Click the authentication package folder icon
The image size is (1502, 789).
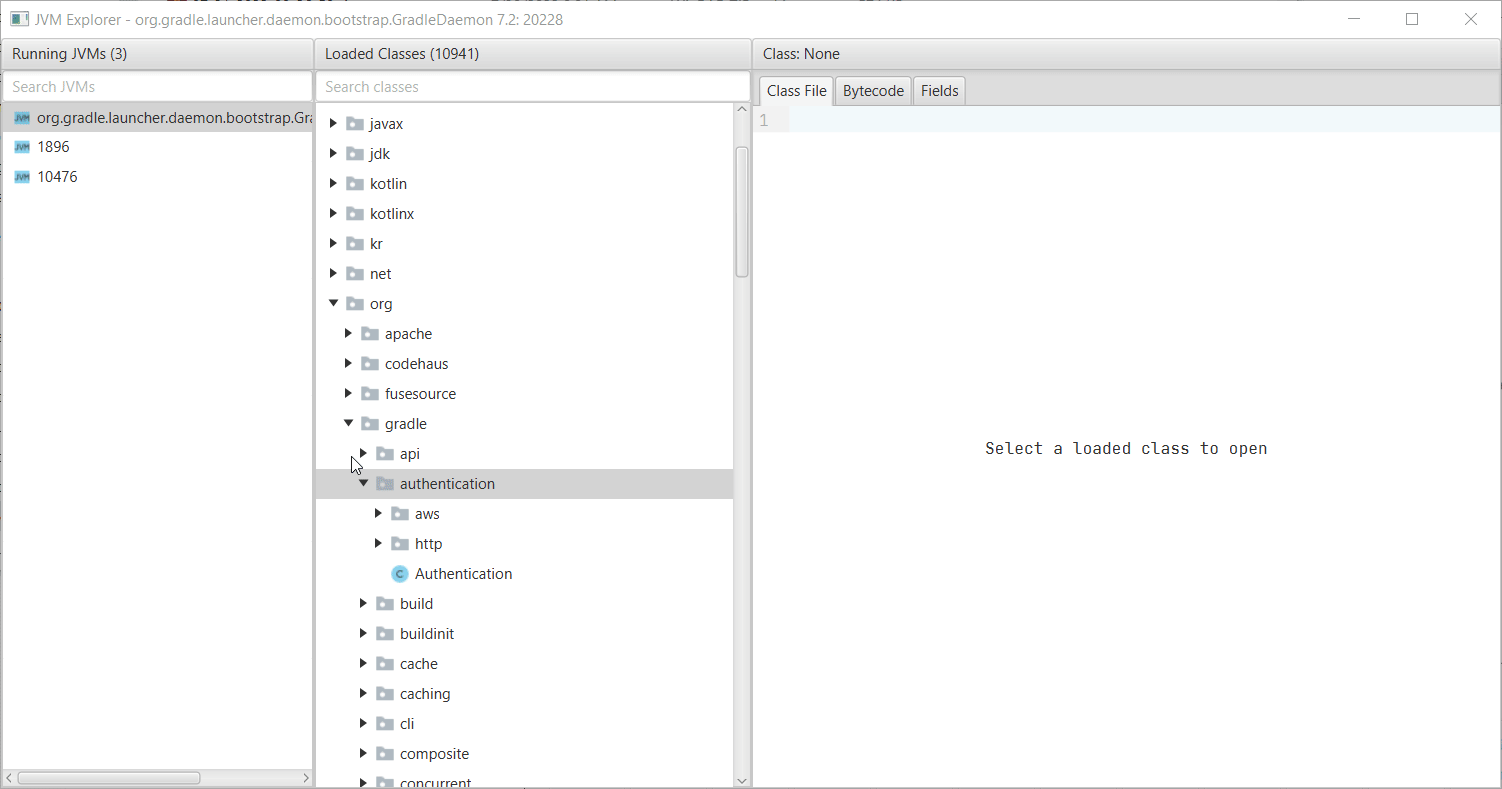[384, 484]
